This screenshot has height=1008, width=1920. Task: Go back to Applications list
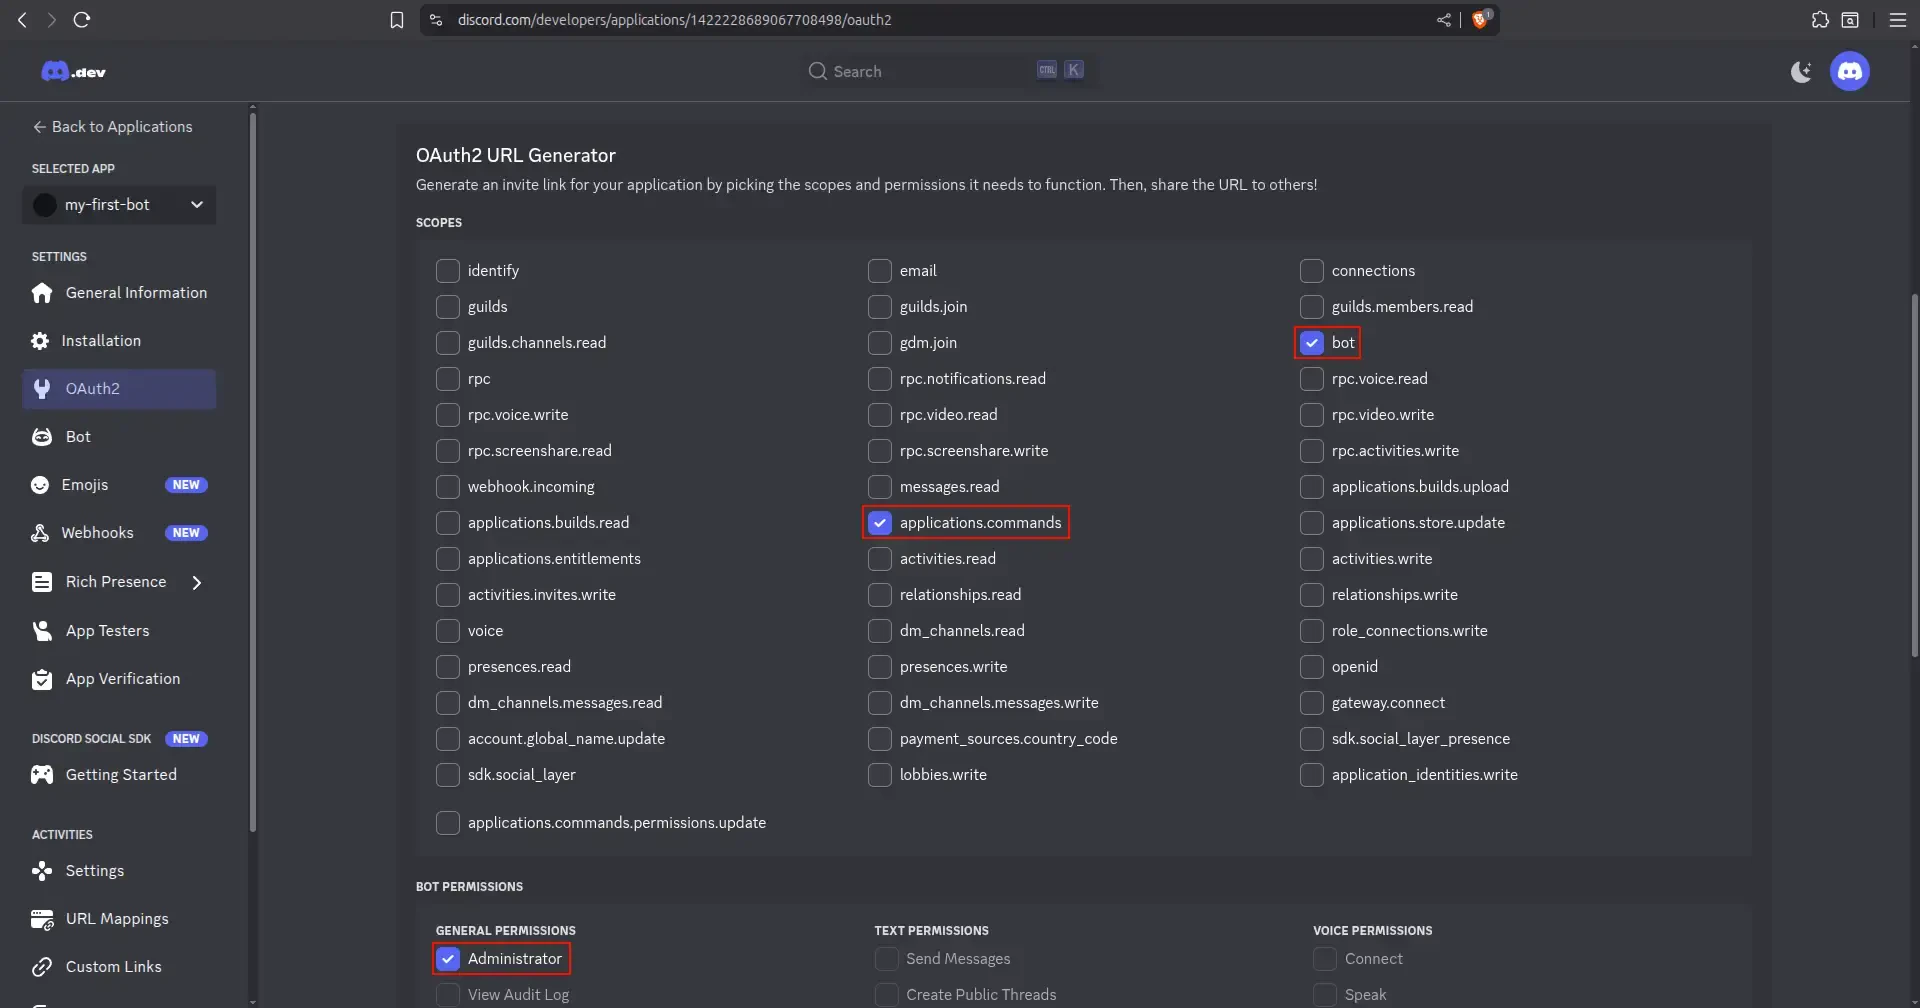[112, 127]
